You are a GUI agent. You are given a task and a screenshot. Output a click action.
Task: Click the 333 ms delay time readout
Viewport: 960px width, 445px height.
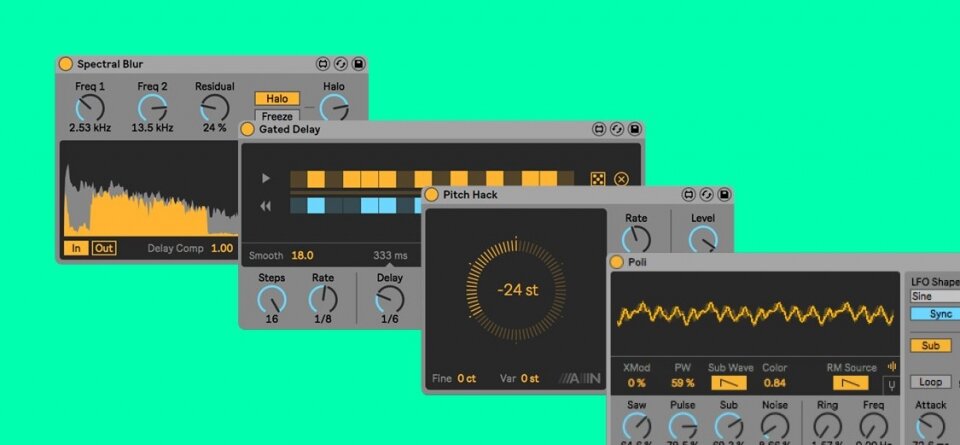pyautogui.click(x=390, y=255)
